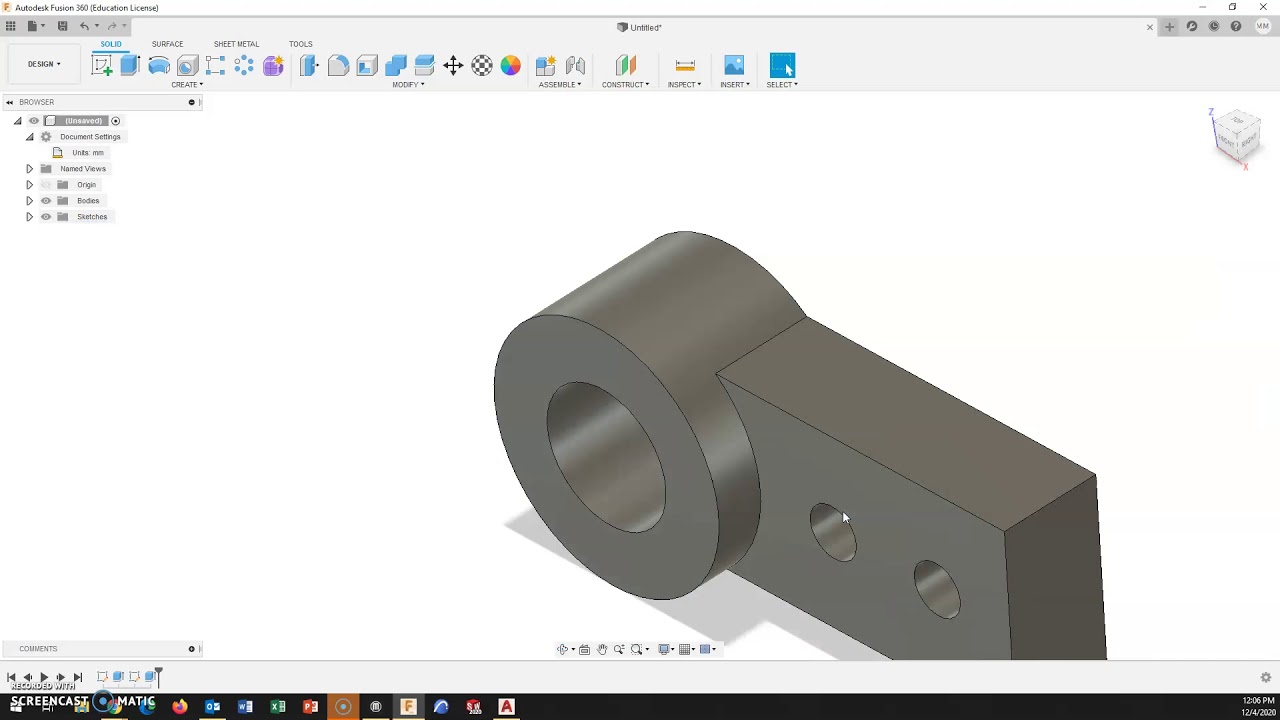Image resolution: width=1280 pixels, height=720 pixels.
Task: Select the Hole tool
Action: tap(187, 66)
